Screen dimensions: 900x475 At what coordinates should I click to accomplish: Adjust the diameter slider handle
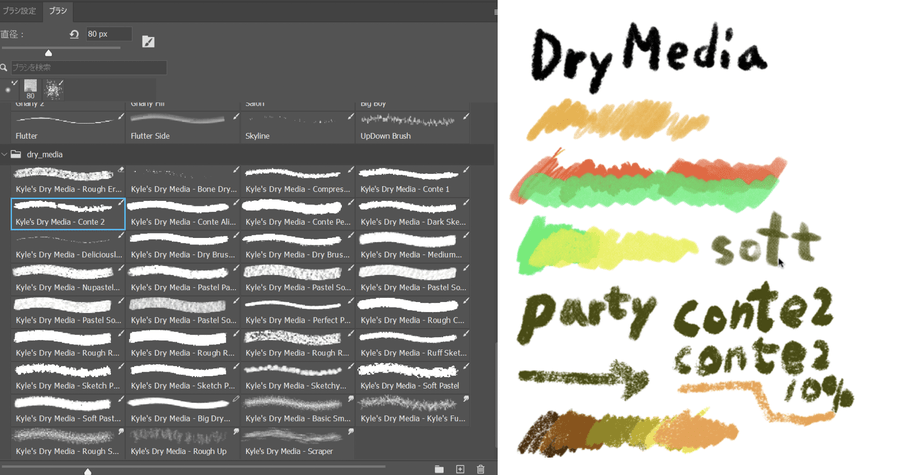49,53
